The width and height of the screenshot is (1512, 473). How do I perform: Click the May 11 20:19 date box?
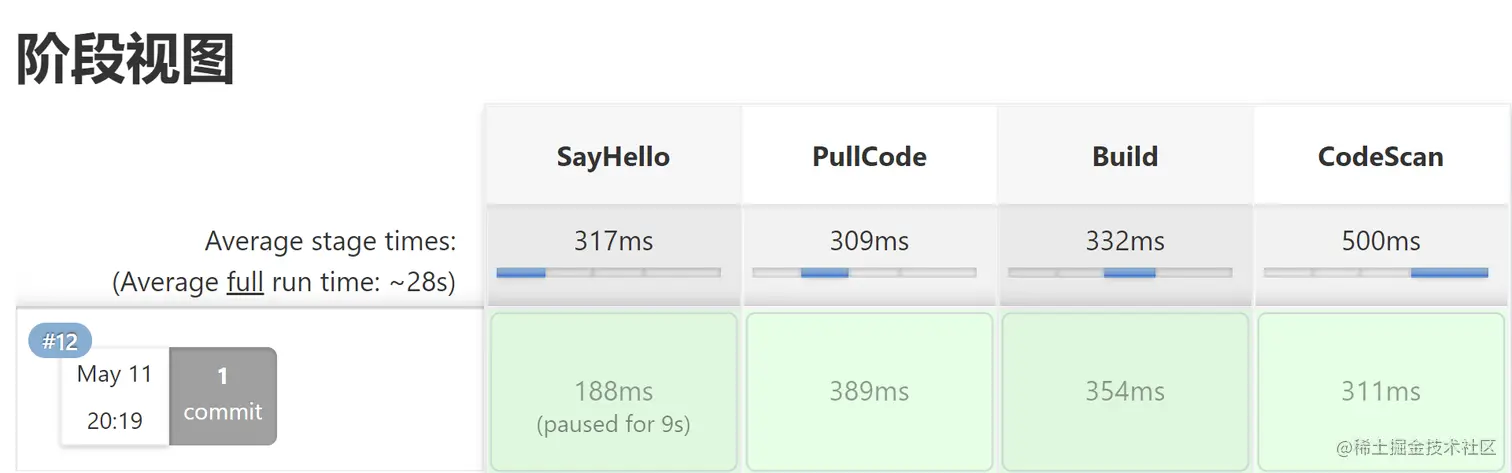click(115, 398)
